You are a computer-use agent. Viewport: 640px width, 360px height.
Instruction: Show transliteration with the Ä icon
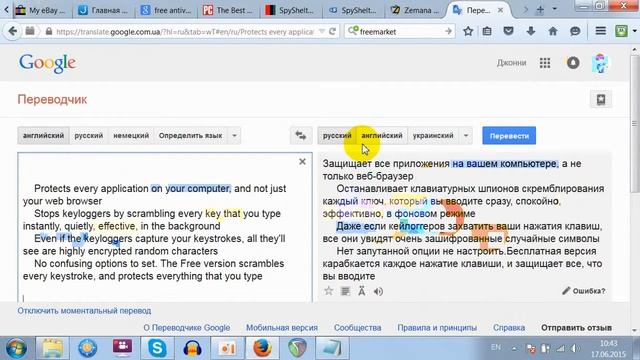(362, 291)
